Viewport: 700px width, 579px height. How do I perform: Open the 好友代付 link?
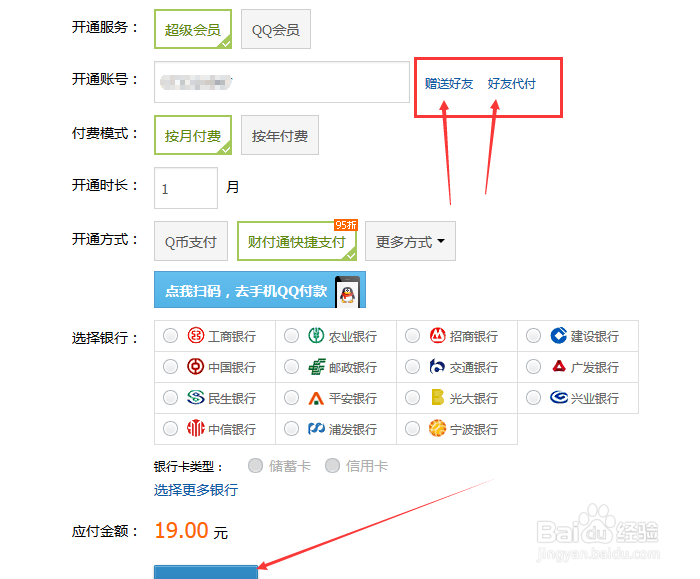tap(512, 83)
